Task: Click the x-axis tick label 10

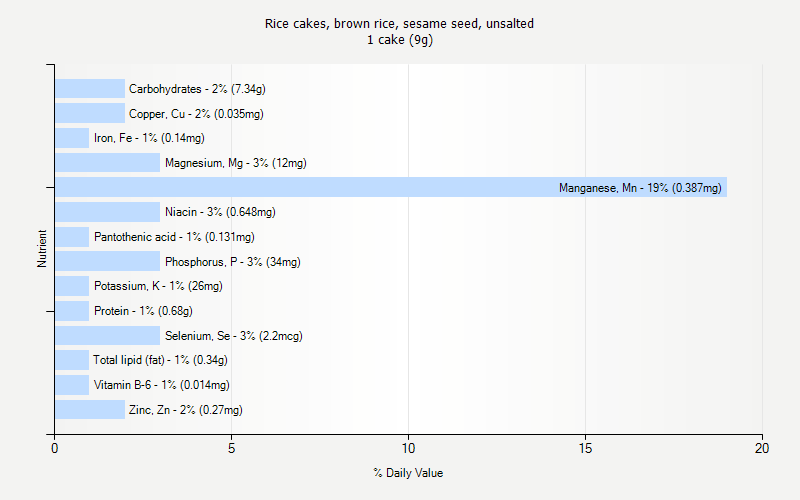Action: coord(408,448)
